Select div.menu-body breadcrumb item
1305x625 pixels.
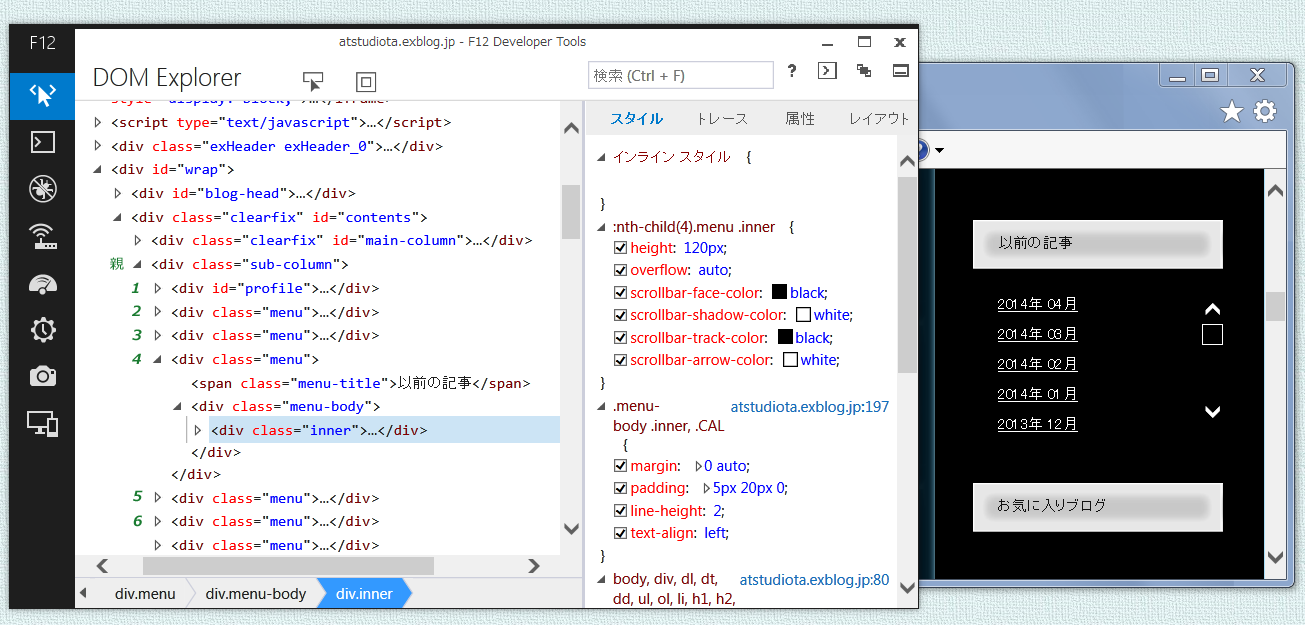pos(256,594)
